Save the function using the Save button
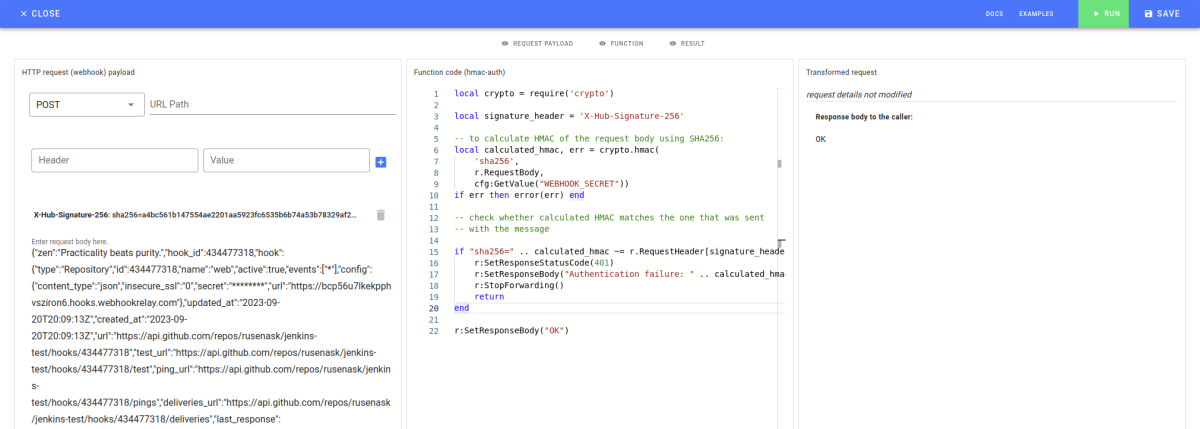Viewport: 1200px width, 429px height. 1164,14
